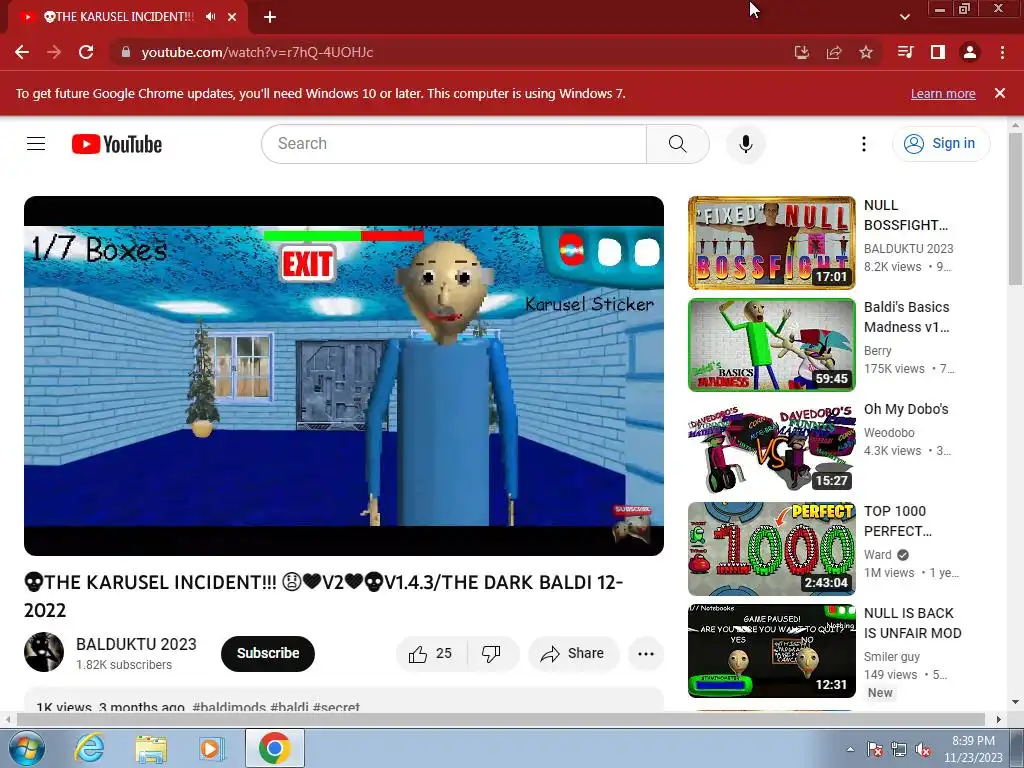This screenshot has width=1024, height=768.
Task: Click the forward navigation arrow
Action: 54,52
